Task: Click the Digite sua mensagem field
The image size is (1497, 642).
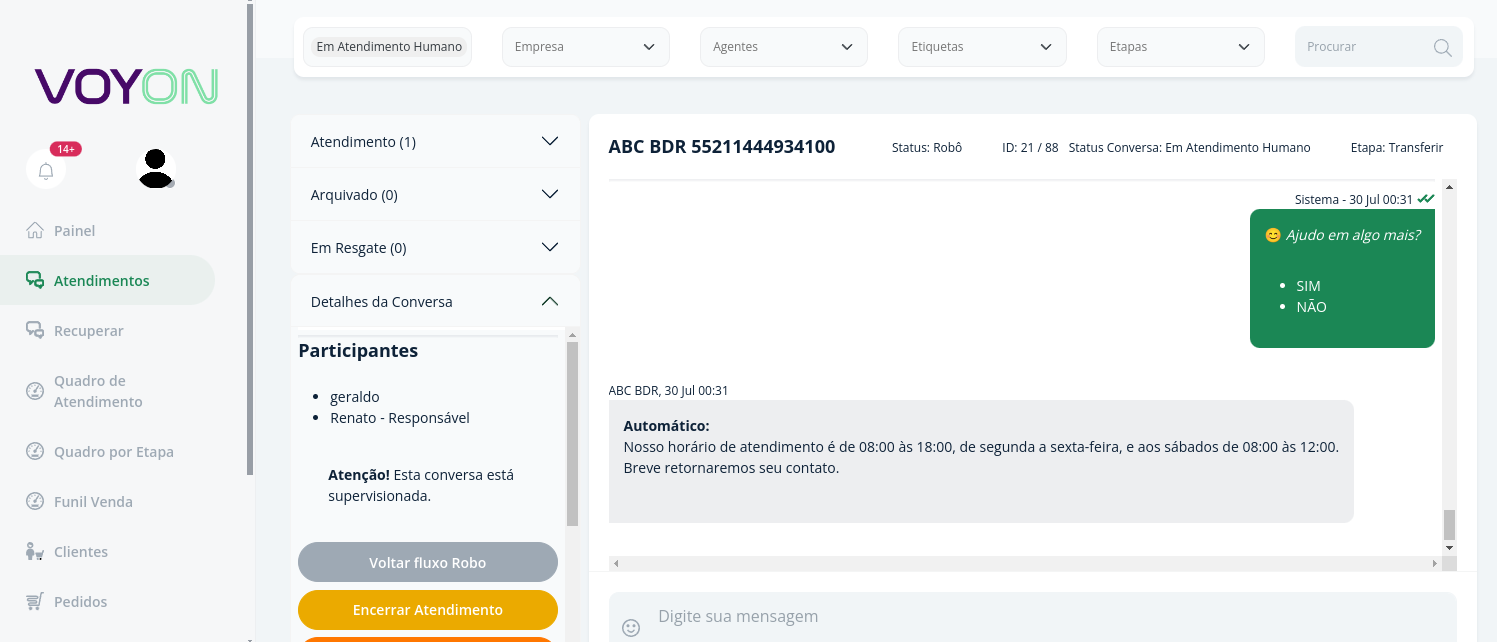Action: coord(1052,617)
